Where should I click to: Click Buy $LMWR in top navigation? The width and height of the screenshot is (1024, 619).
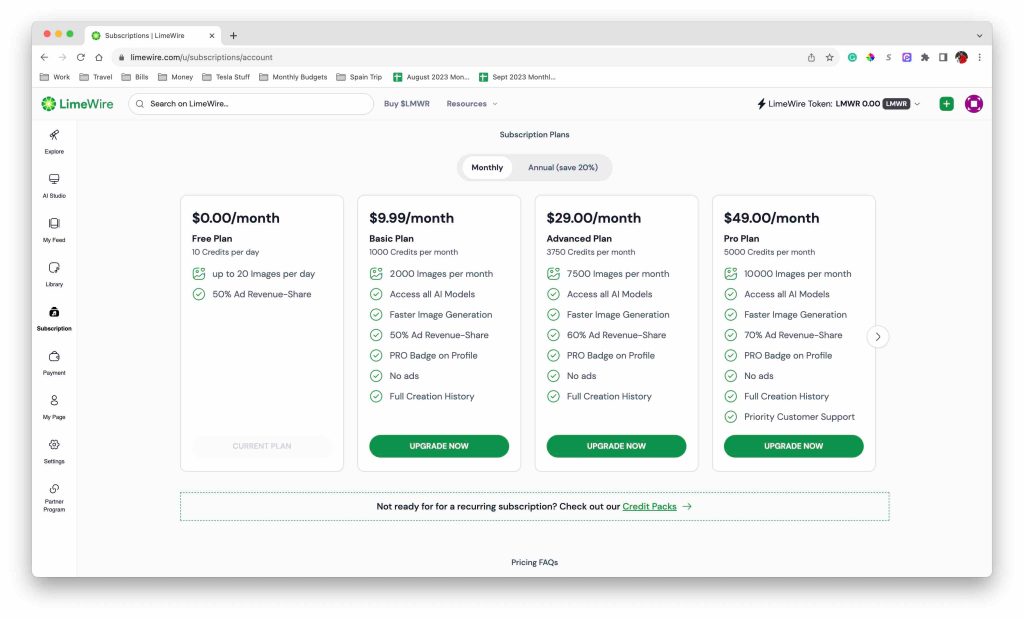pos(407,104)
